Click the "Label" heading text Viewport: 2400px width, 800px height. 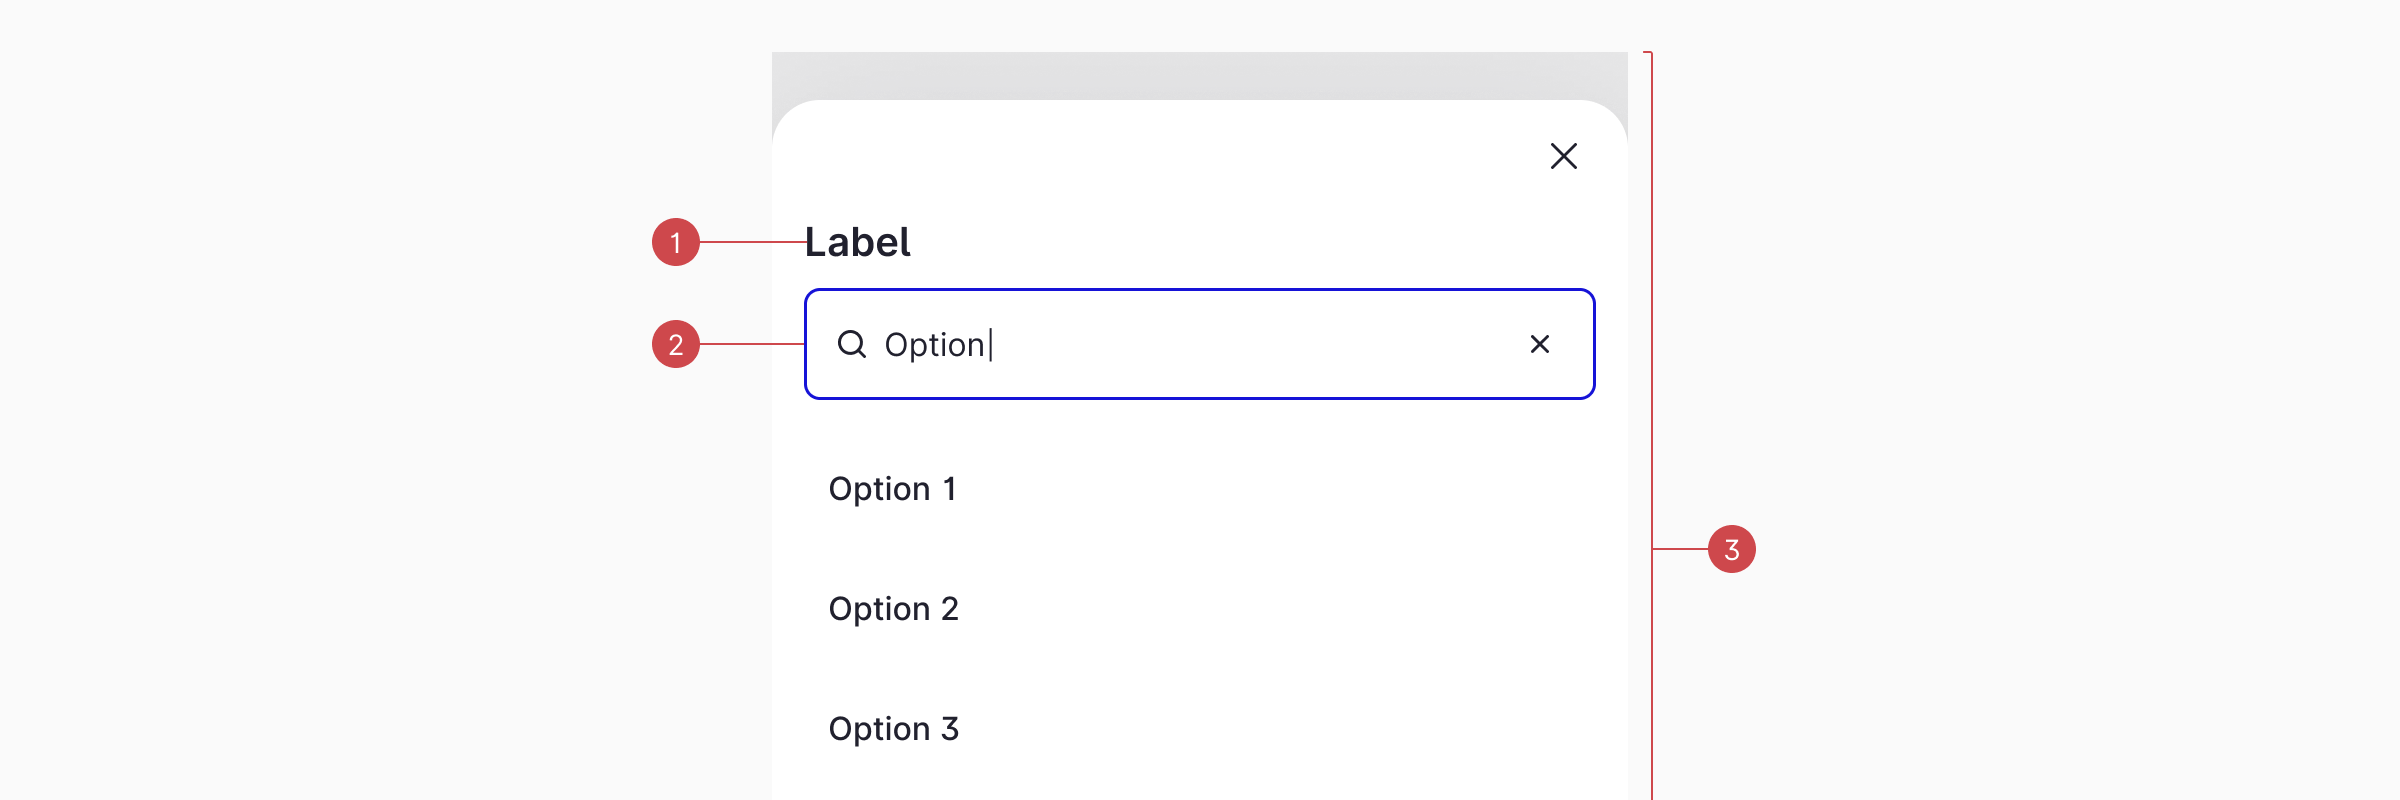(x=858, y=242)
